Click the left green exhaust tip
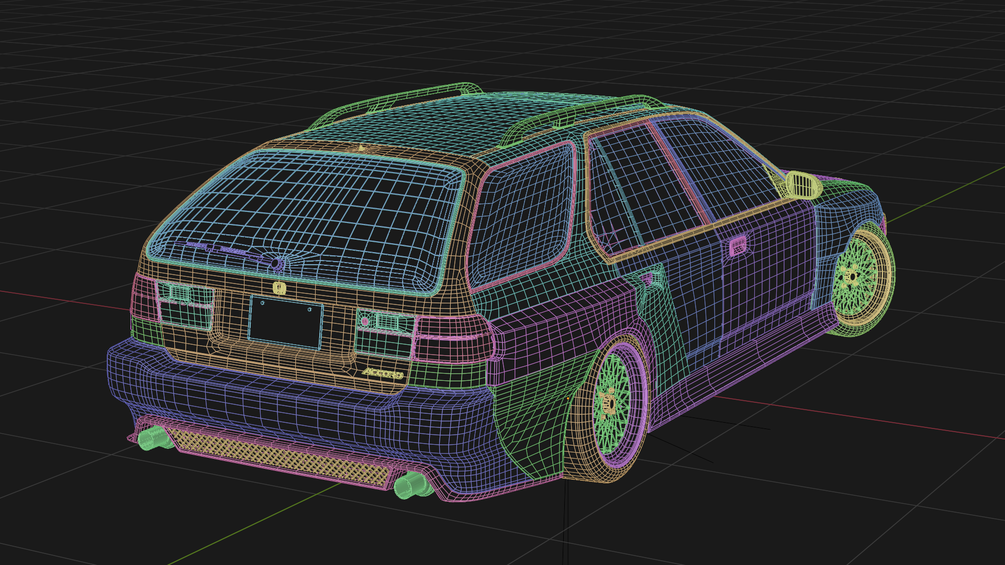Viewport: 1005px width, 565px height. tap(154, 439)
